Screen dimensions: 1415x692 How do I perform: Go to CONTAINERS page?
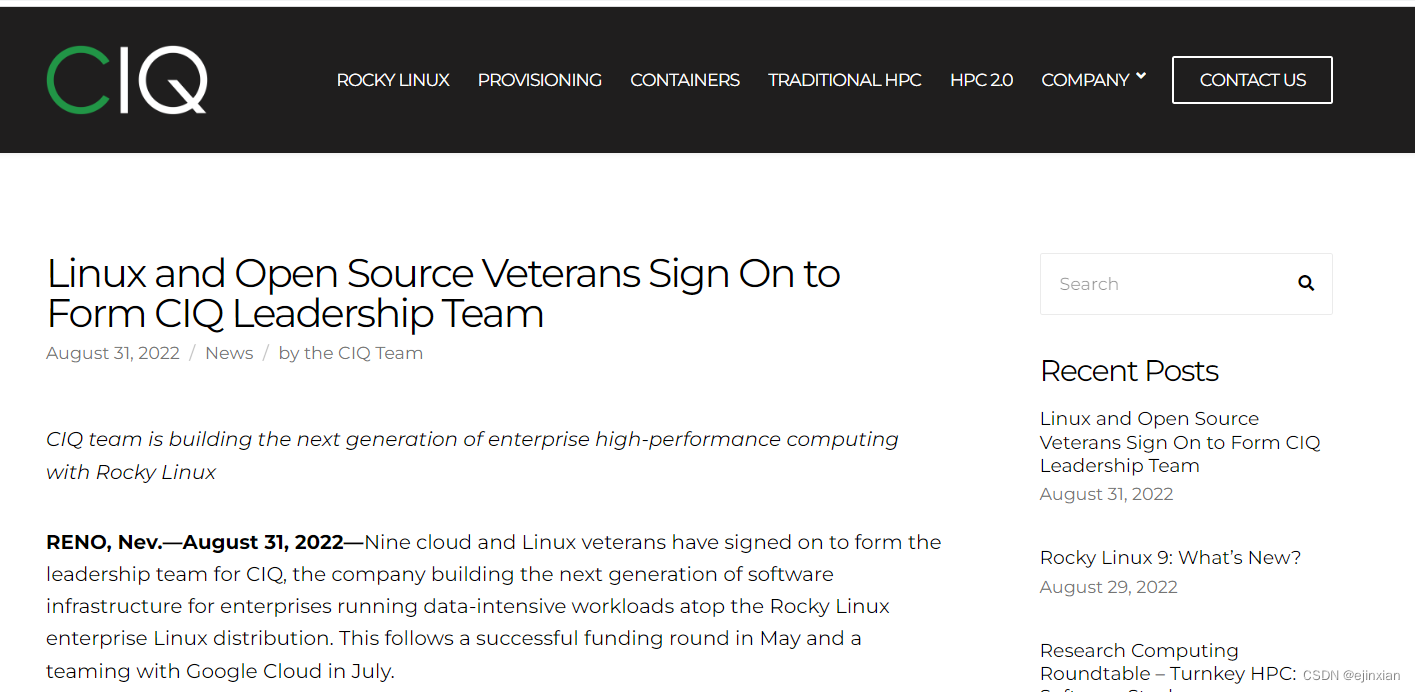tap(685, 80)
